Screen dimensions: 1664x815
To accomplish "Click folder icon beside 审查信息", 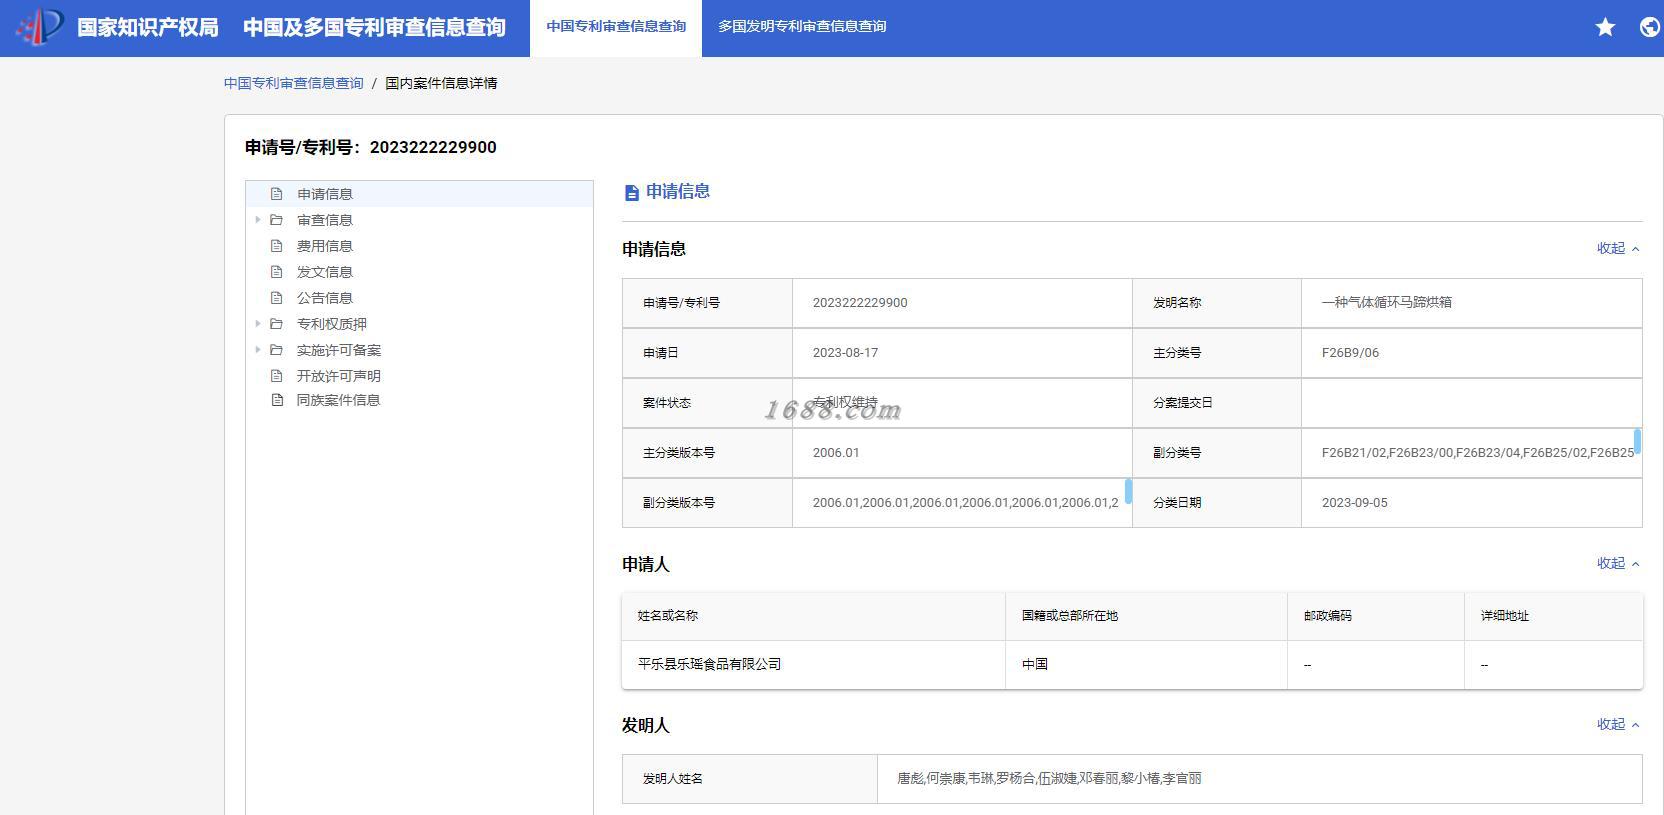I will pyautogui.click(x=277, y=220).
